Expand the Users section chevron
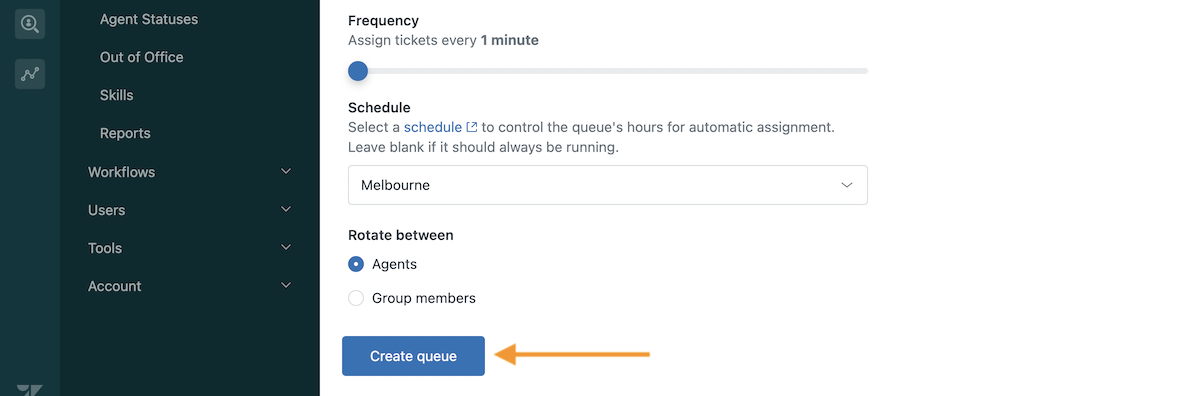1192x396 pixels. pos(286,209)
